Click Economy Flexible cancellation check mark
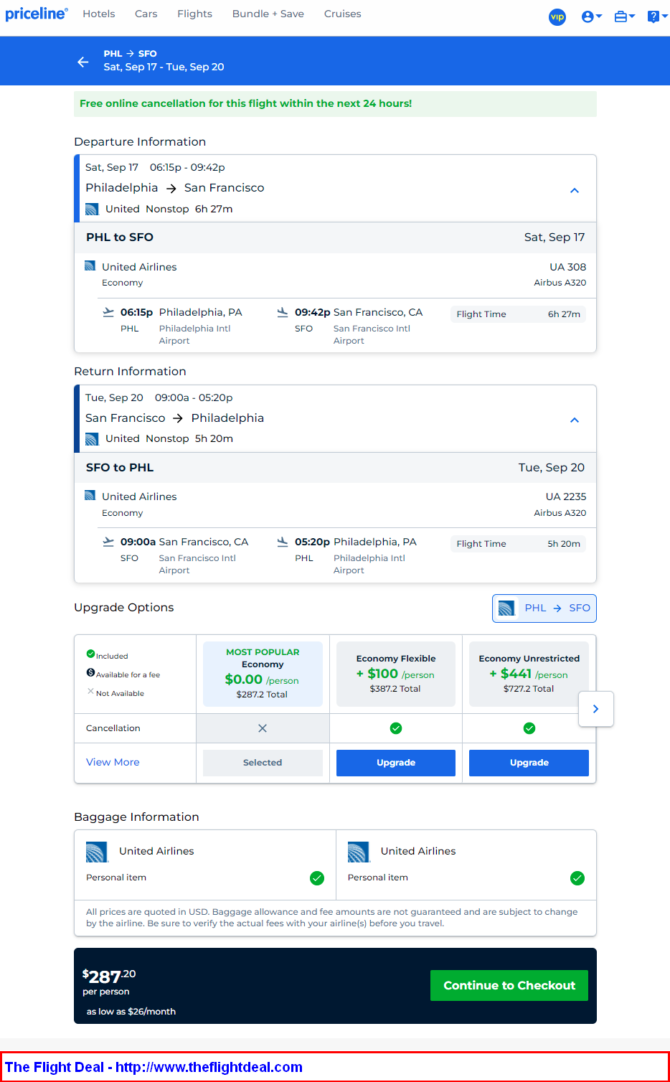This screenshot has width=670, height=1082. (395, 728)
